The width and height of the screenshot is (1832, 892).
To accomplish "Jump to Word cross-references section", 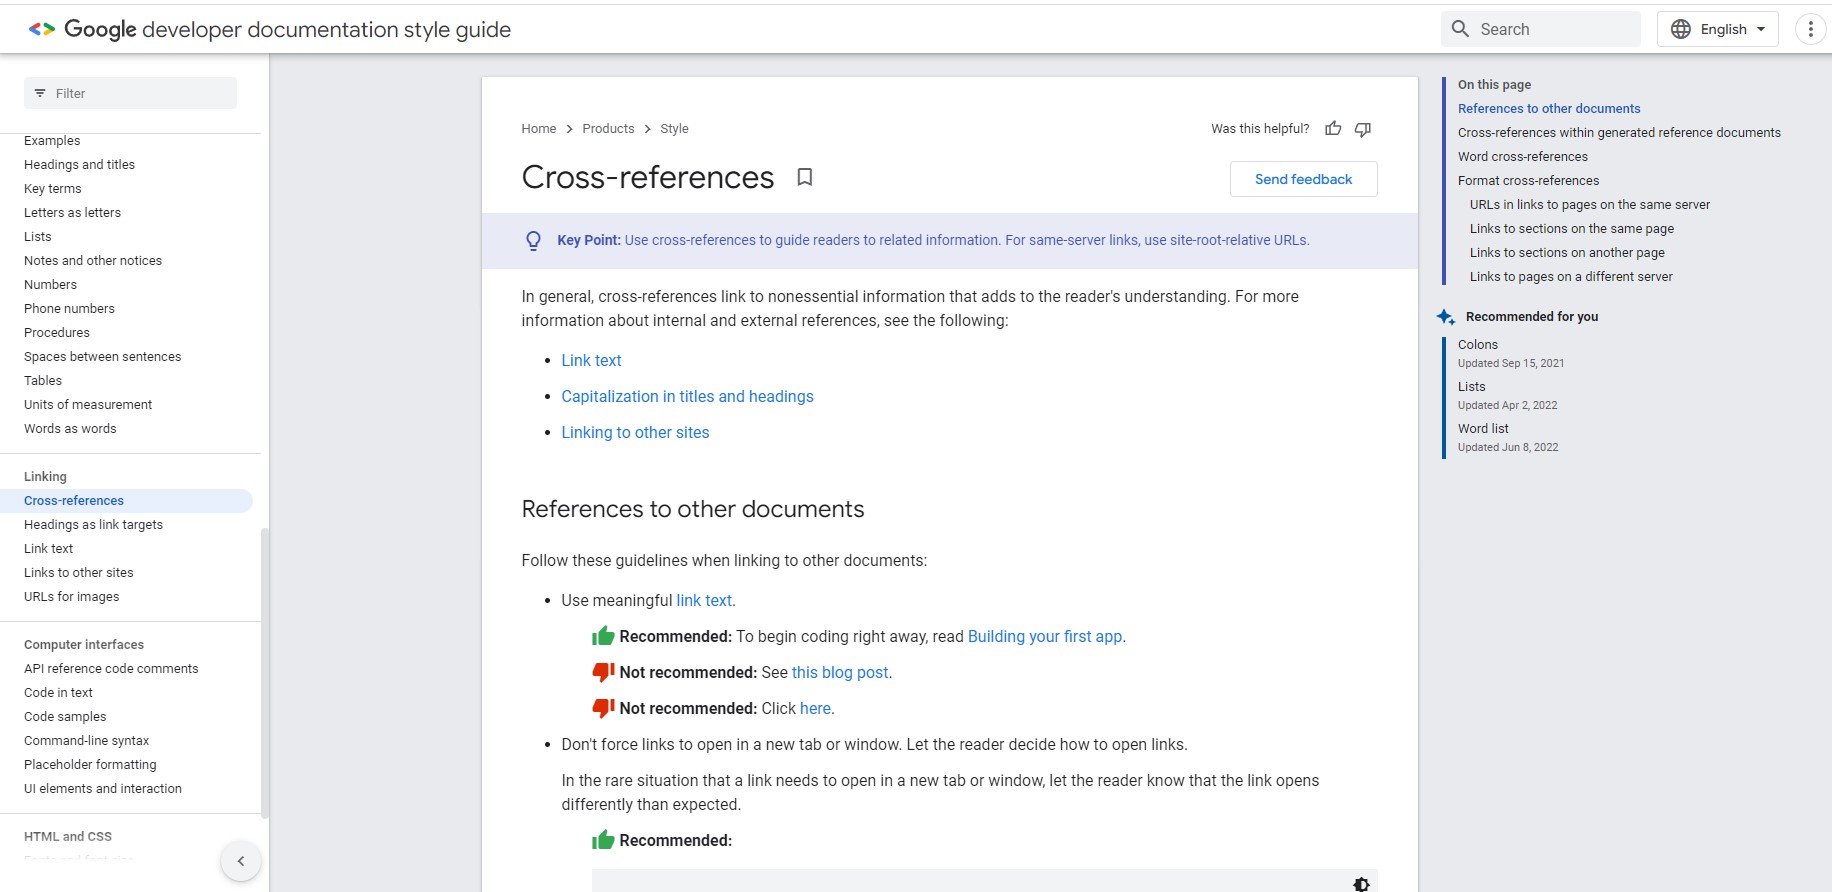I will [1522, 157].
